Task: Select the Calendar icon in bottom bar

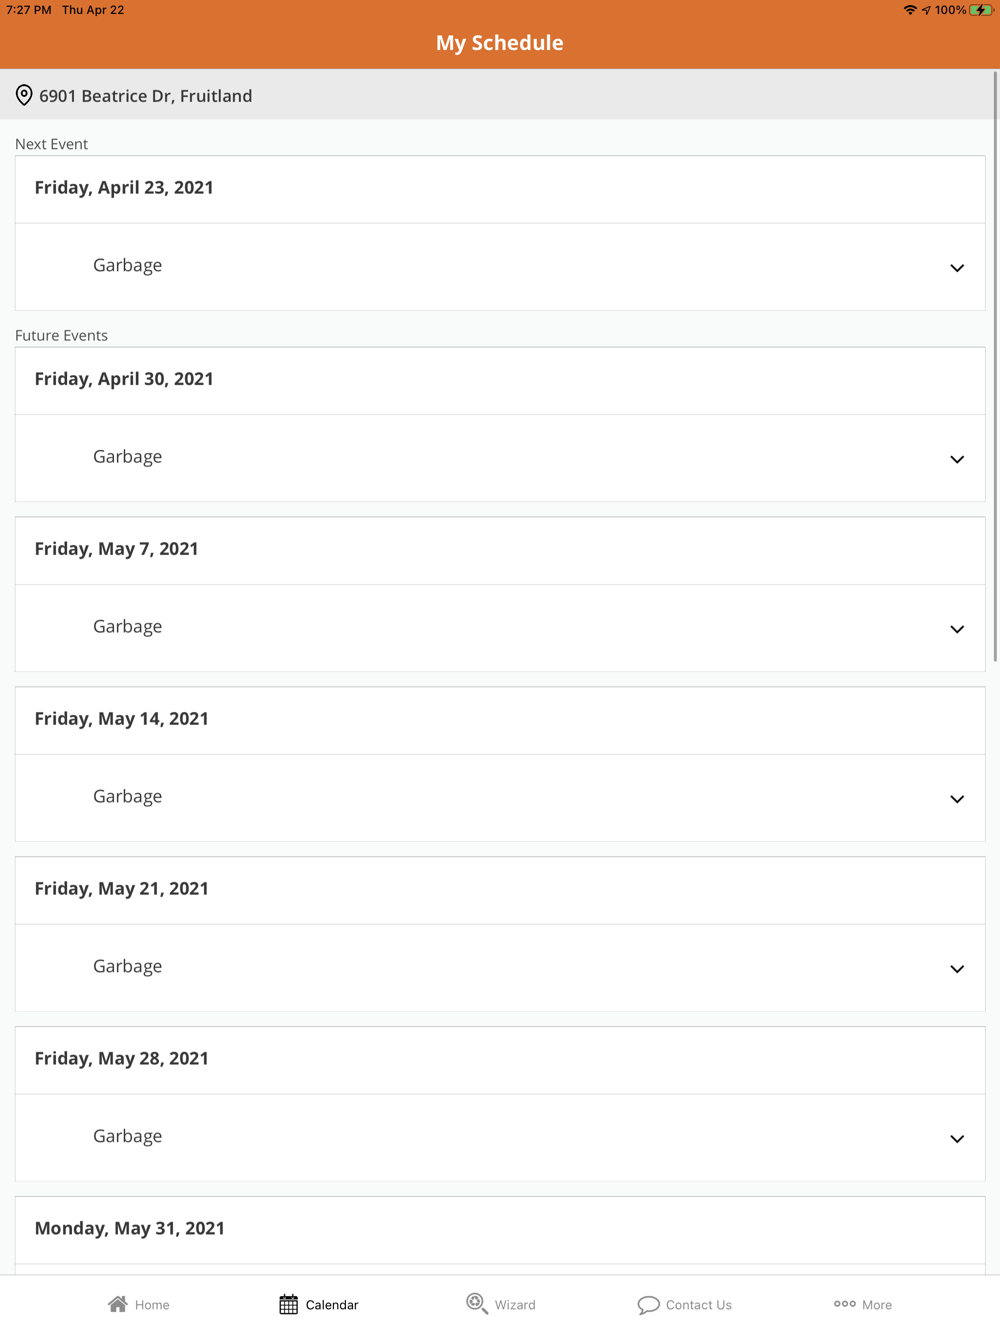Action: click(x=288, y=1304)
